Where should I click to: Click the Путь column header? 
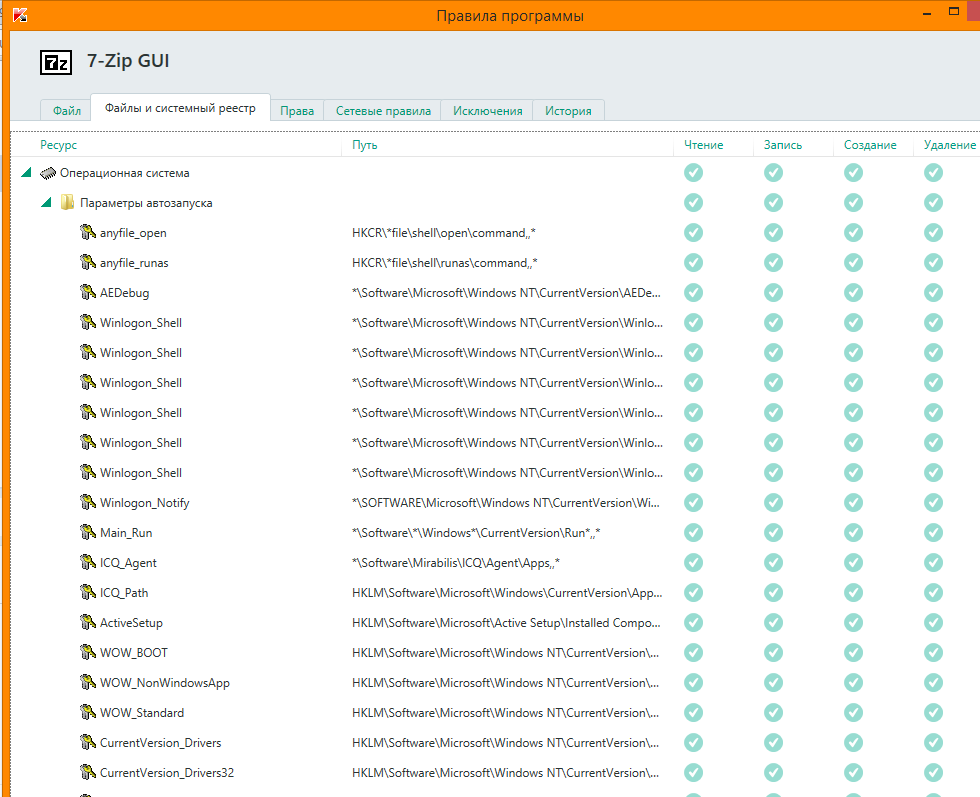364,145
